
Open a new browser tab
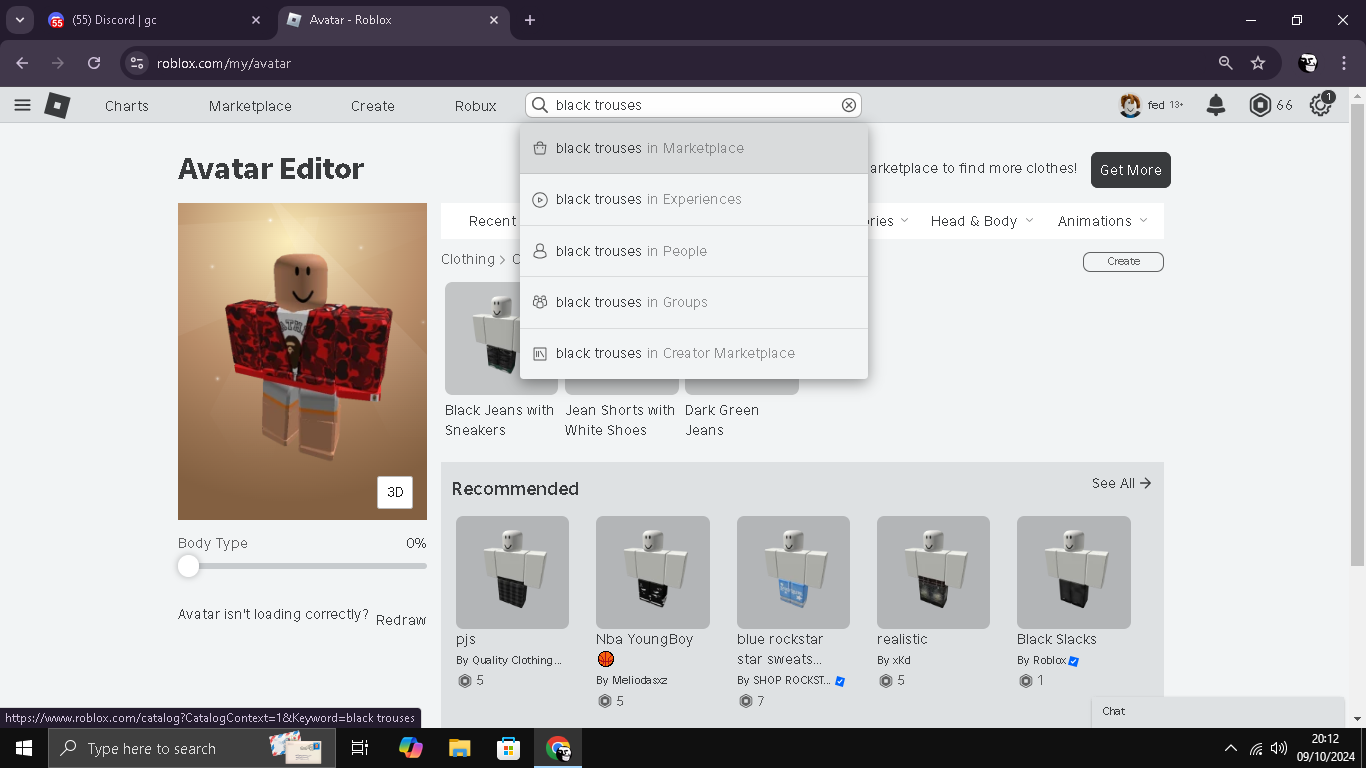[530, 20]
